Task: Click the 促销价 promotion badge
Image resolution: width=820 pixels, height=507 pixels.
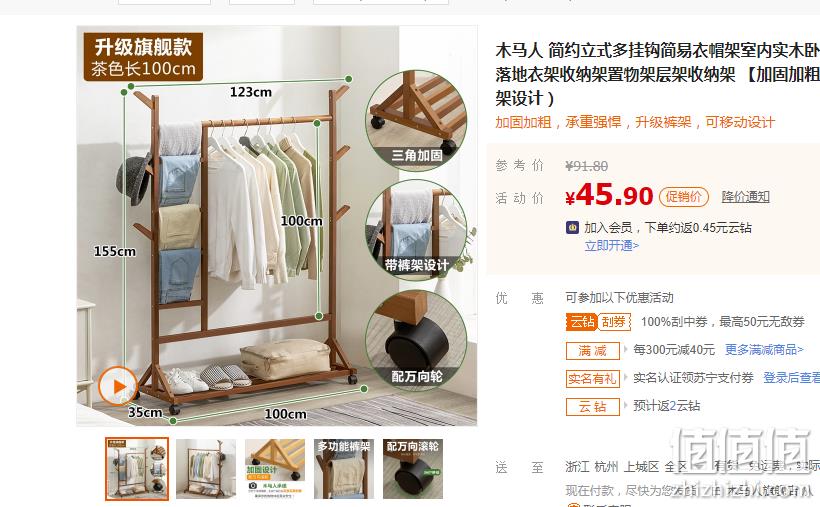Action: (x=684, y=197)
